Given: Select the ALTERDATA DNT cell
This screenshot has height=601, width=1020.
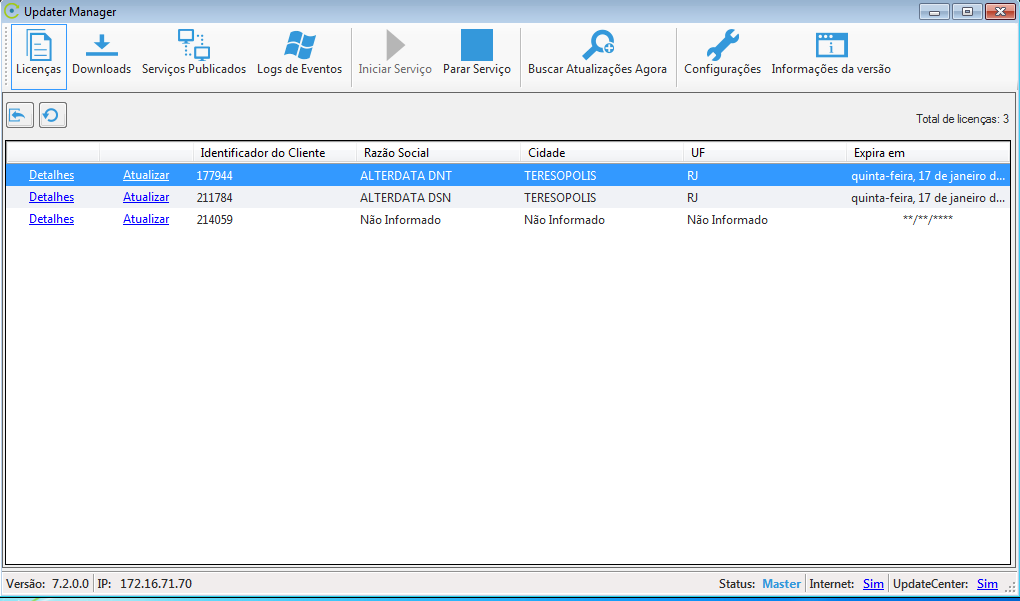Looking at the screenshot, I should [x=405, y=176].
